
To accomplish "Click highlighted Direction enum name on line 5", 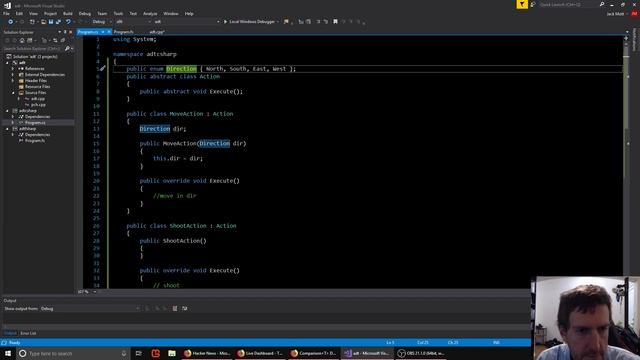I will pos(181,69).
